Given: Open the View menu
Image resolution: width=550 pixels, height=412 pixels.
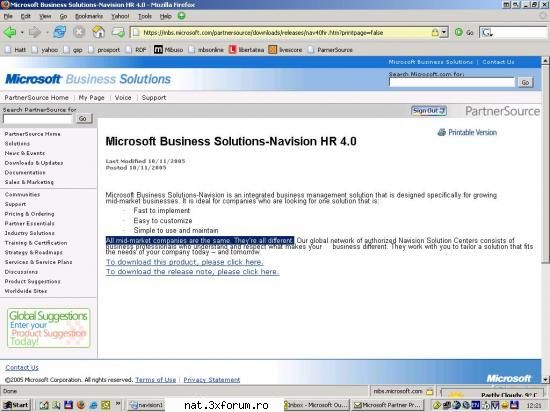Looking at the screenshot, I should pyautogui.click(x=45, y=16).
